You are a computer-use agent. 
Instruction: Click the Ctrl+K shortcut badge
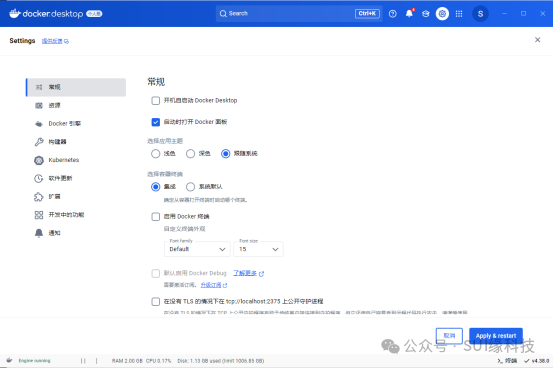tap(367, 13)
